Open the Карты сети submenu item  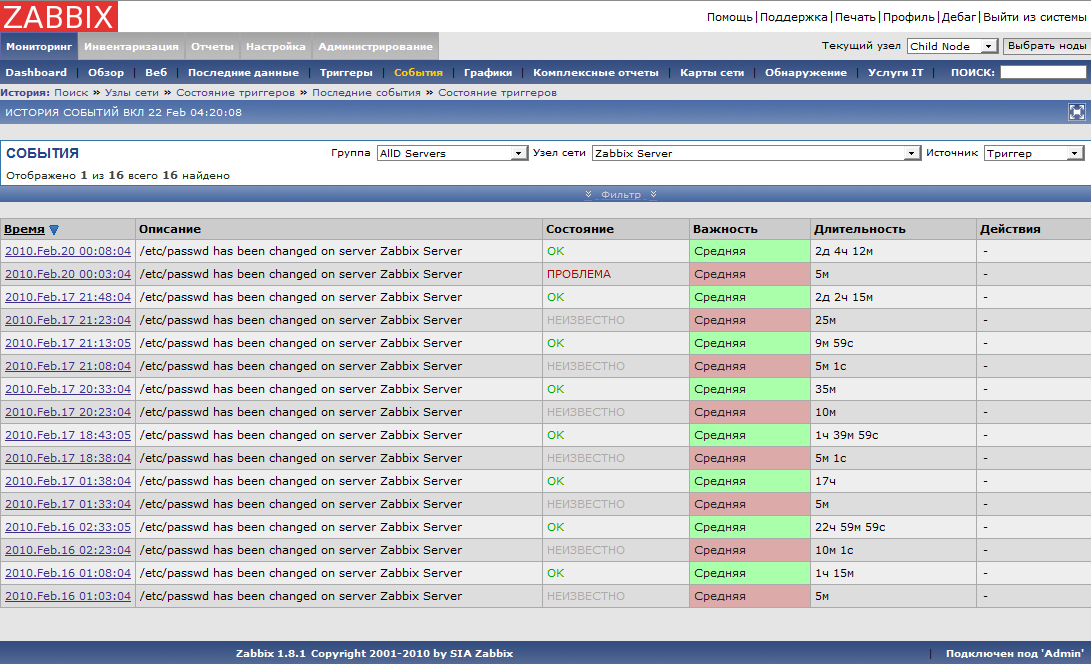(712, 72)
